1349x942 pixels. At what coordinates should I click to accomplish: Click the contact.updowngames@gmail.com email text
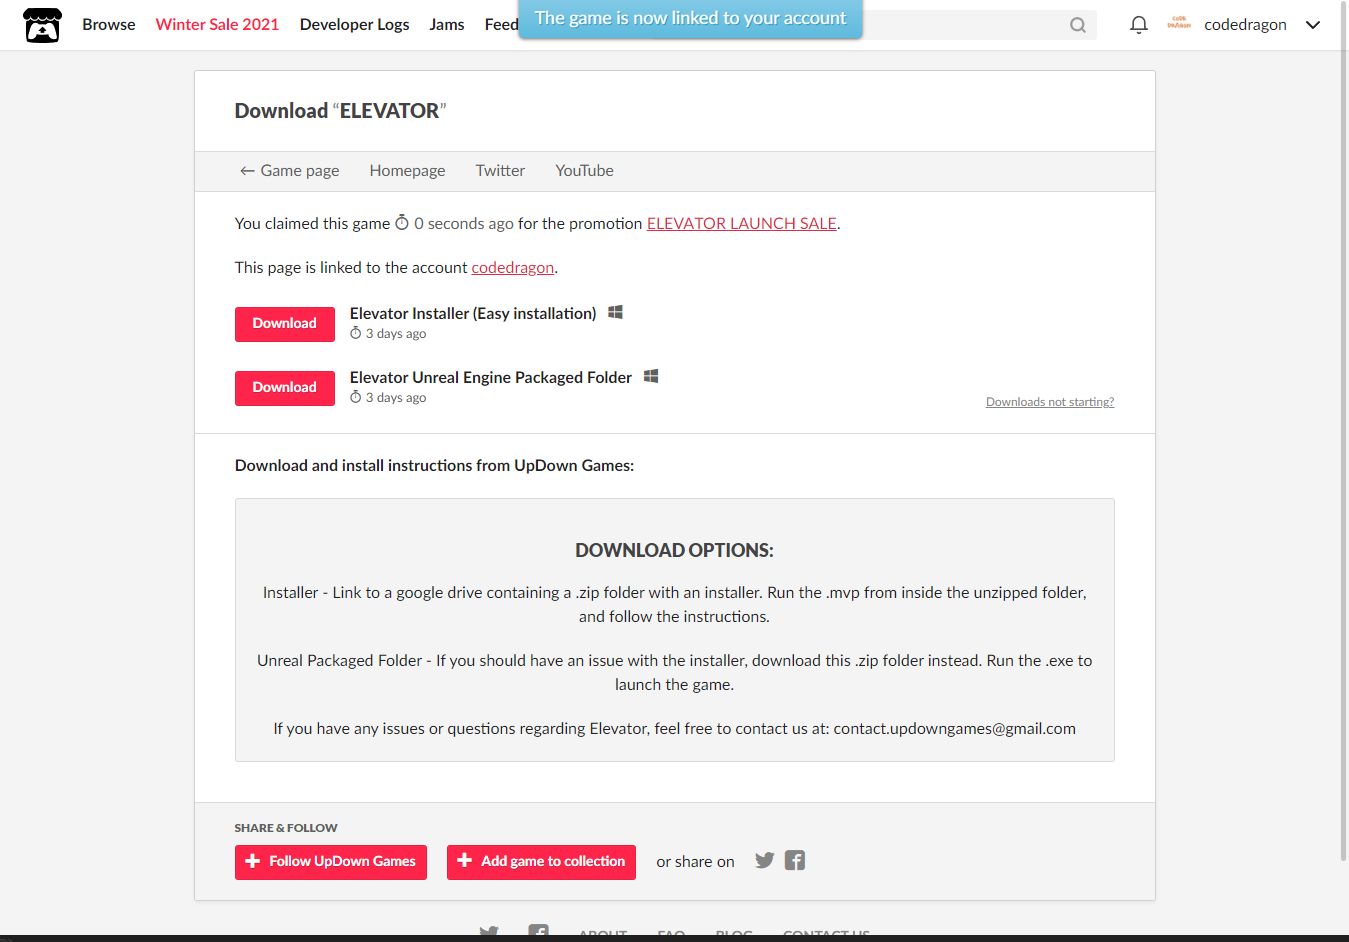click(x=955, y=729)
